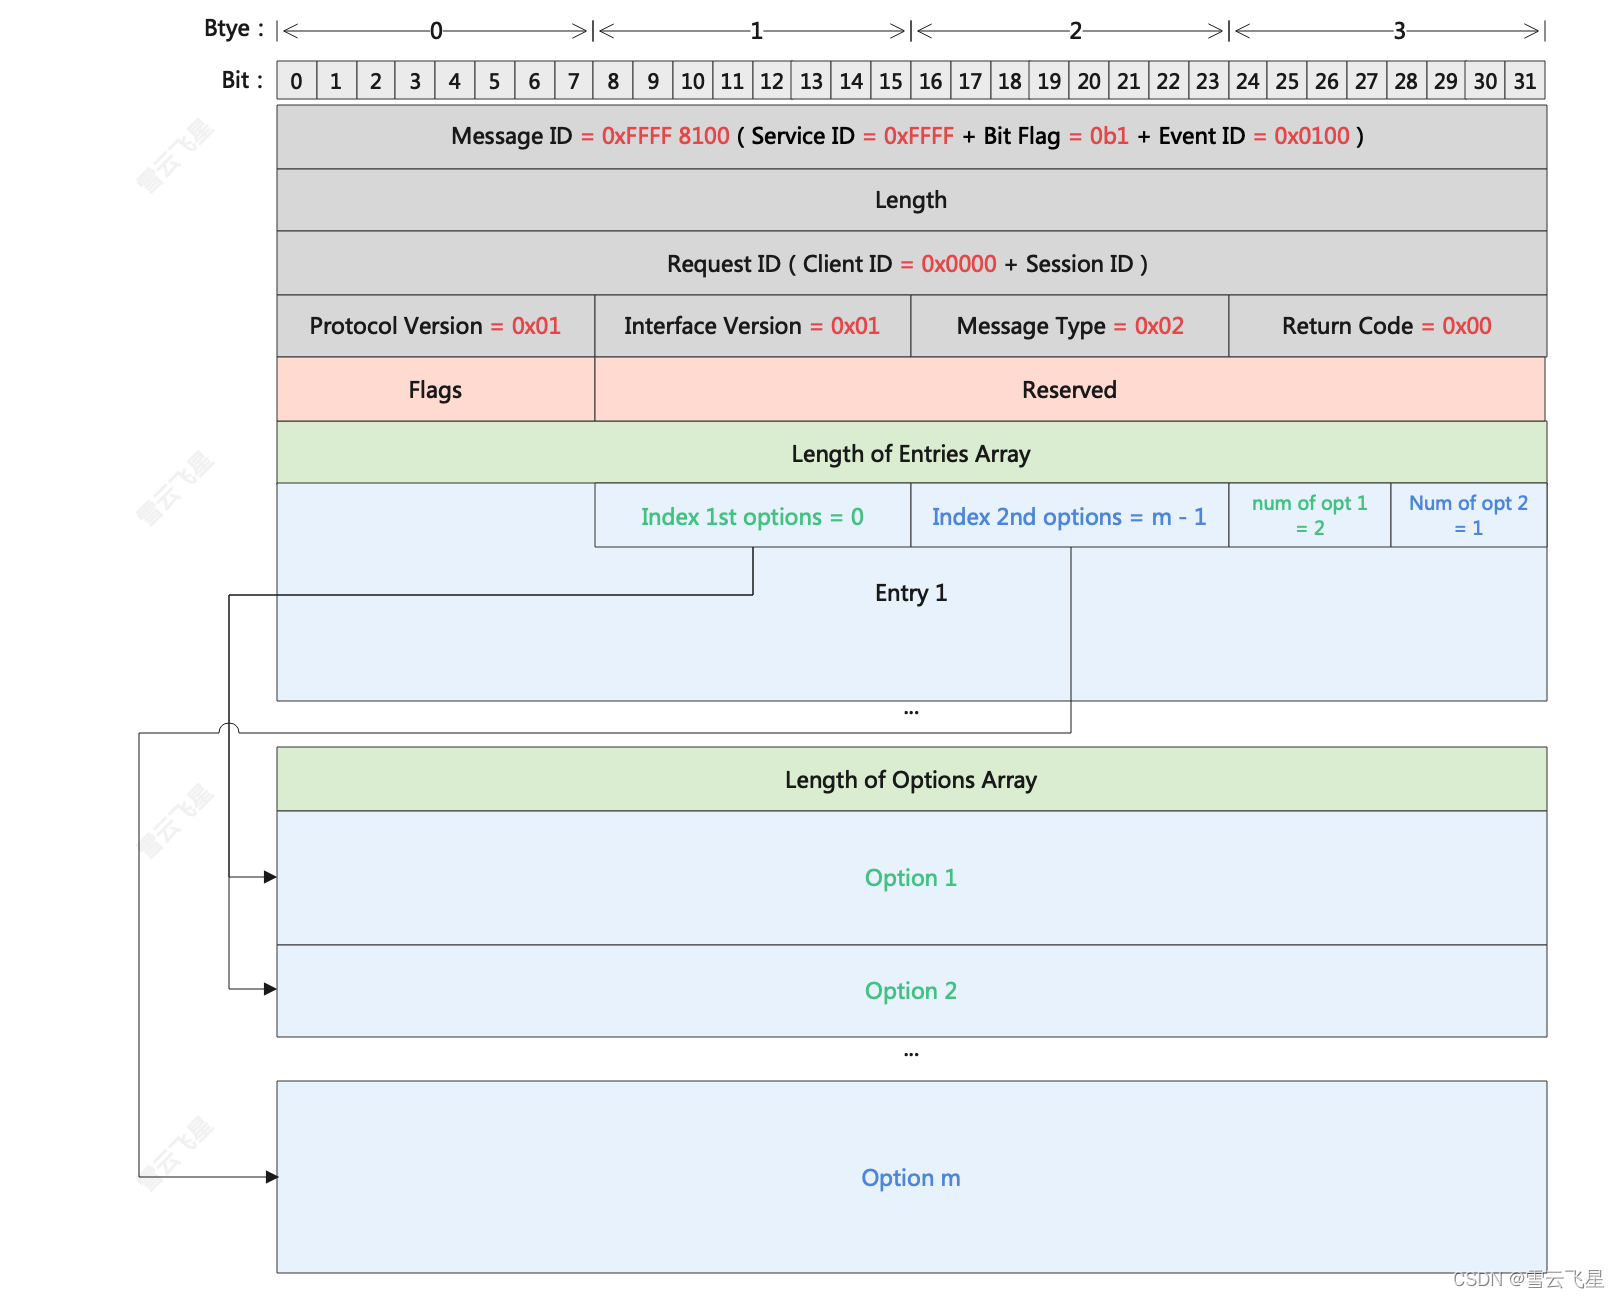Click the arrowhead pointing to Option m
Viewport: 1620px width, 1298px height.
(271, 1177)
